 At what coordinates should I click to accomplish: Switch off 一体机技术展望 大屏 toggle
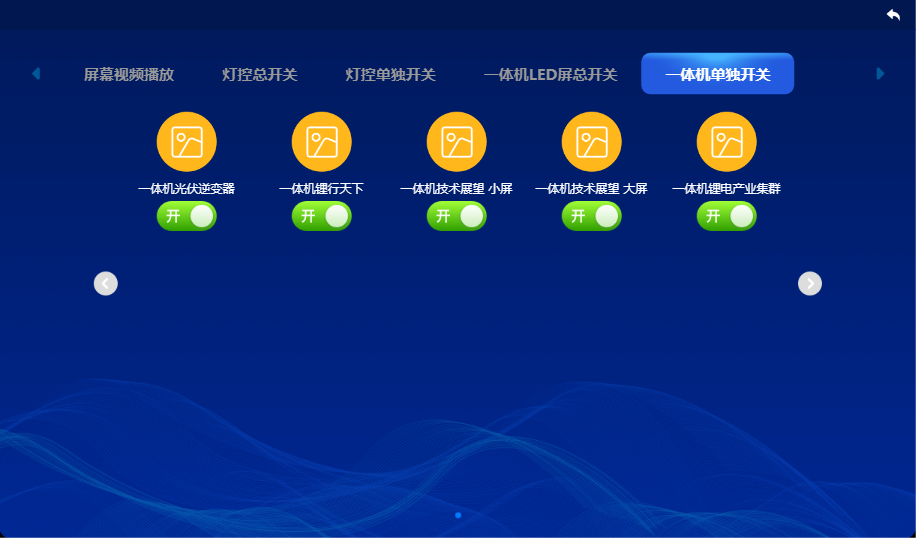[x=591, y=216]
